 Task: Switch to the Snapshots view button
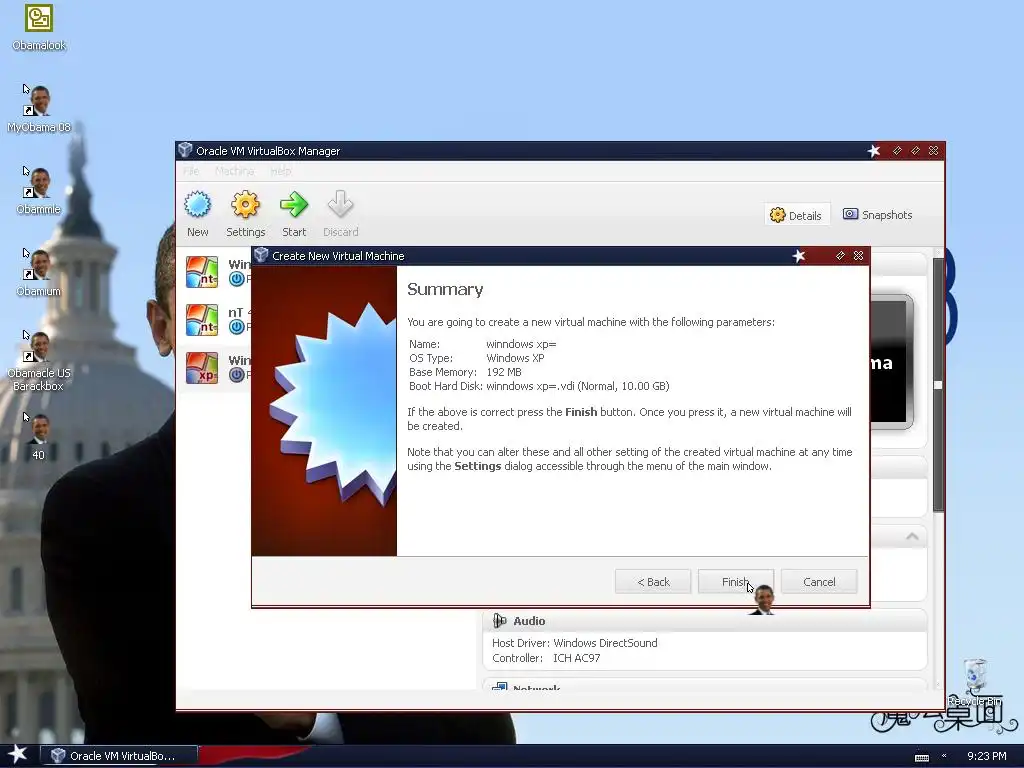878,215
